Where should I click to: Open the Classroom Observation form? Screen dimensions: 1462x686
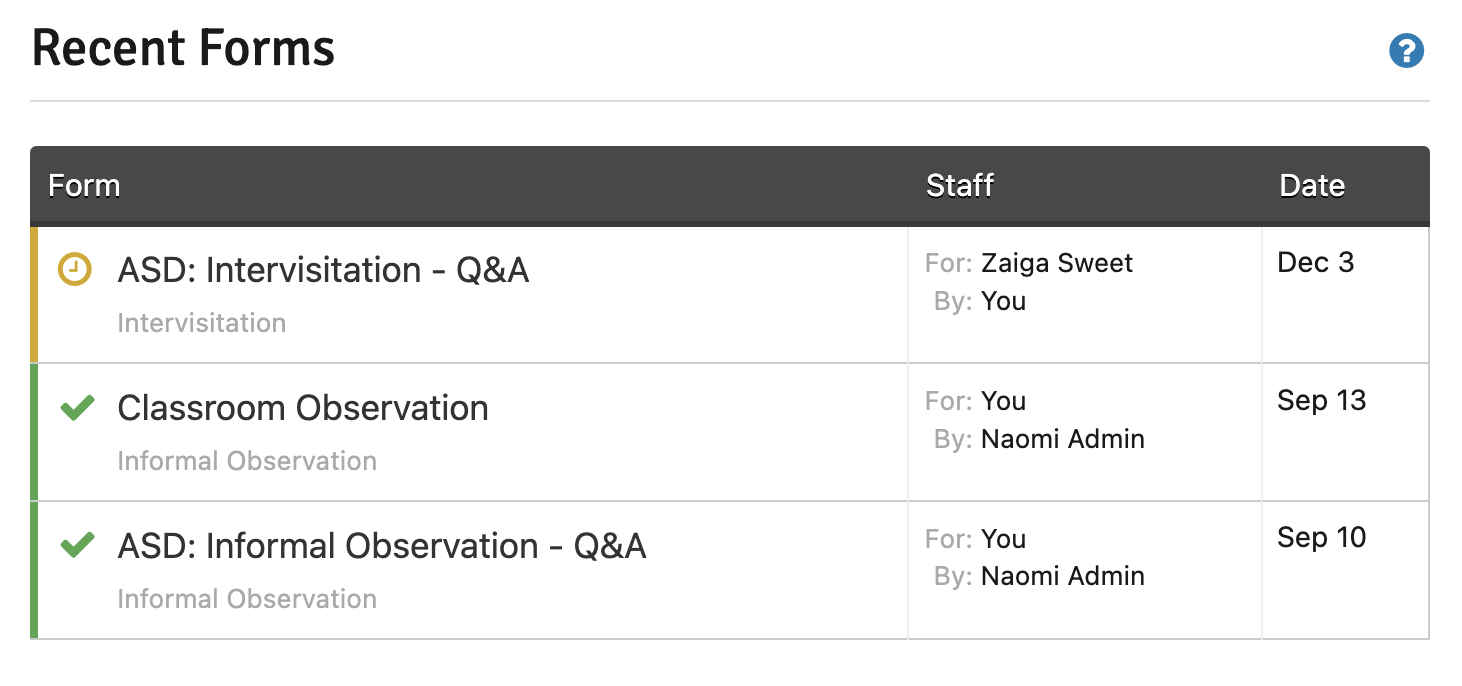pos(303,408)
